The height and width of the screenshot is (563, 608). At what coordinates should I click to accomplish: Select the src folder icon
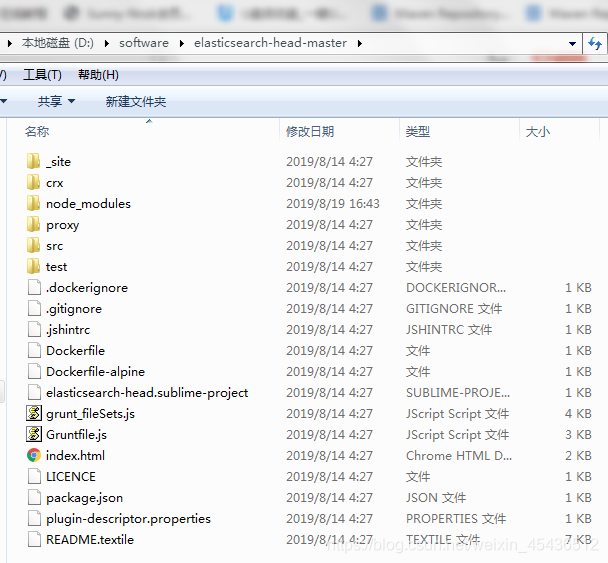click(x=33, y=245)
